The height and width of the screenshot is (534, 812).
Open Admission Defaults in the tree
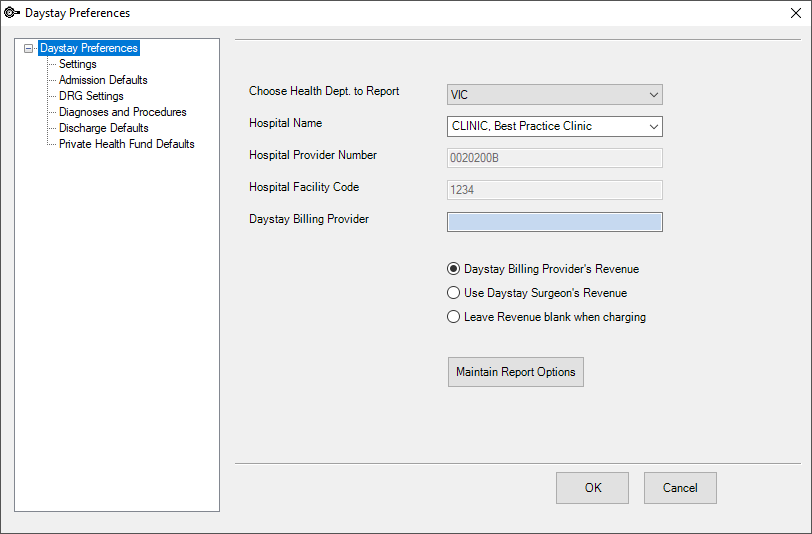click(x=103, y=80)
